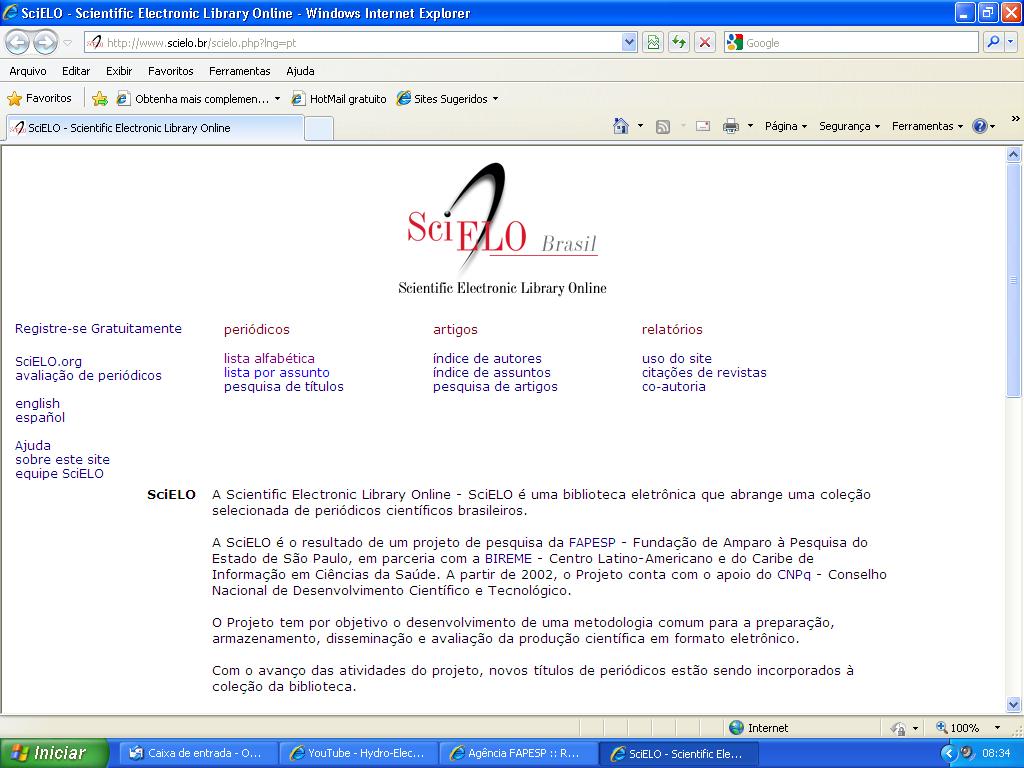
Task: Open the recent pages dropdown arrow
Action: click(x=67, y=43)
